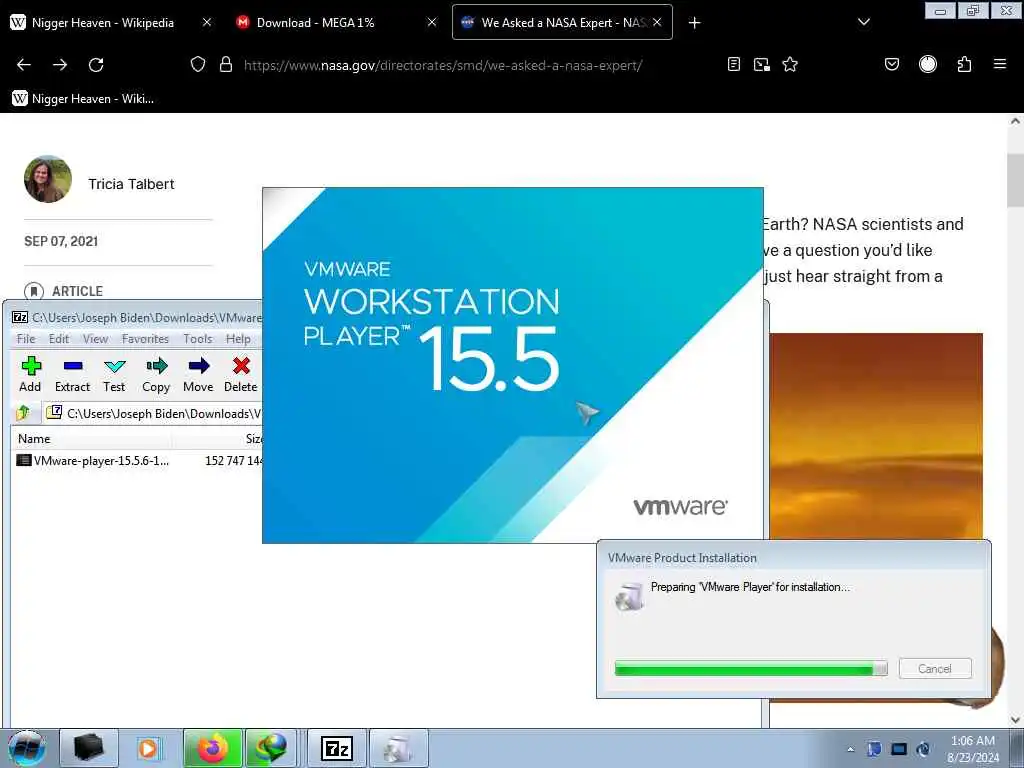Bookmark this page with the star icon
Image resolution: width=1024 pixels, height=768 pixels.
tap(790, 65)
